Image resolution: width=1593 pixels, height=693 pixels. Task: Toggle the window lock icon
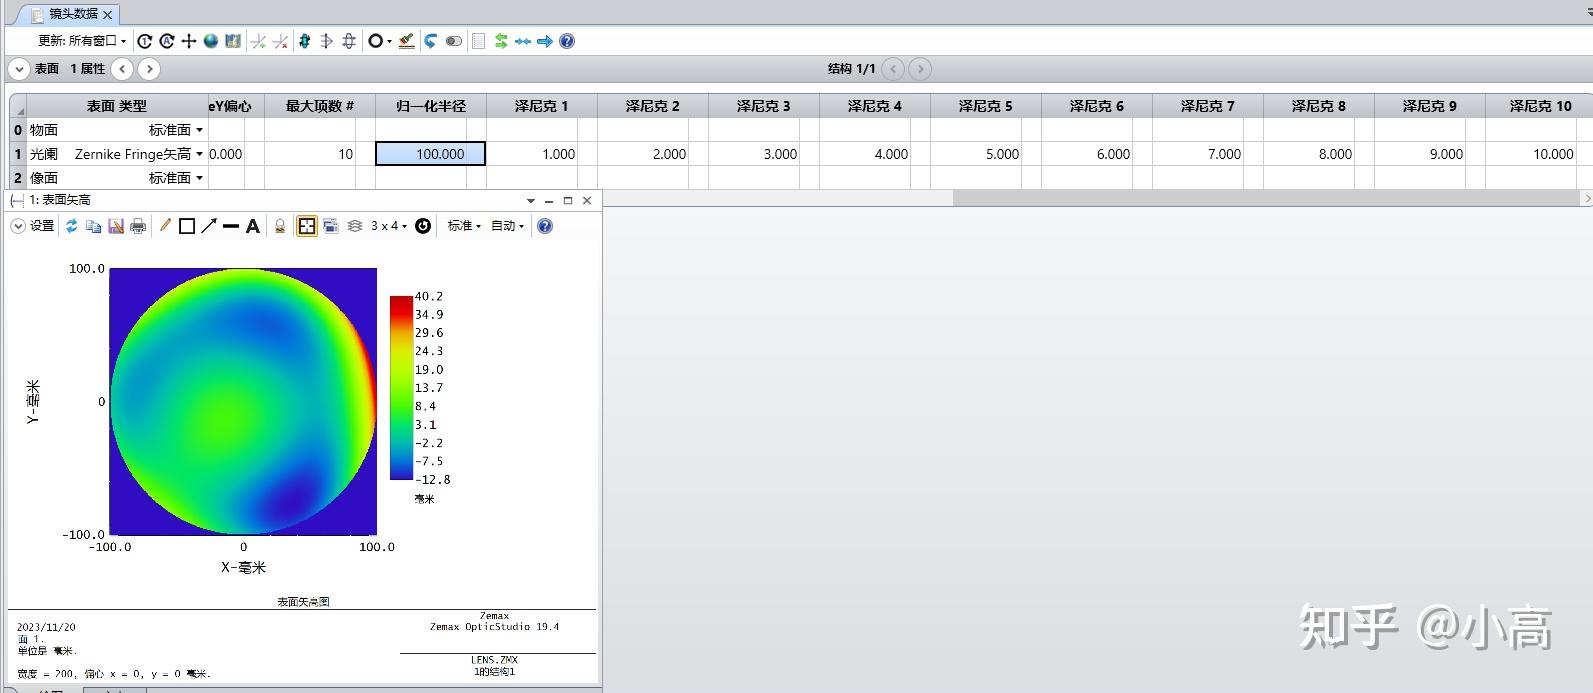(280, 226)
